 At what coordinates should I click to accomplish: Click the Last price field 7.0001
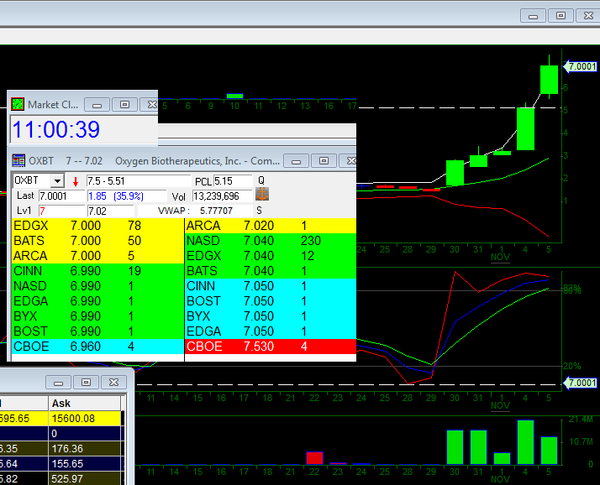[x=62, y=196]
